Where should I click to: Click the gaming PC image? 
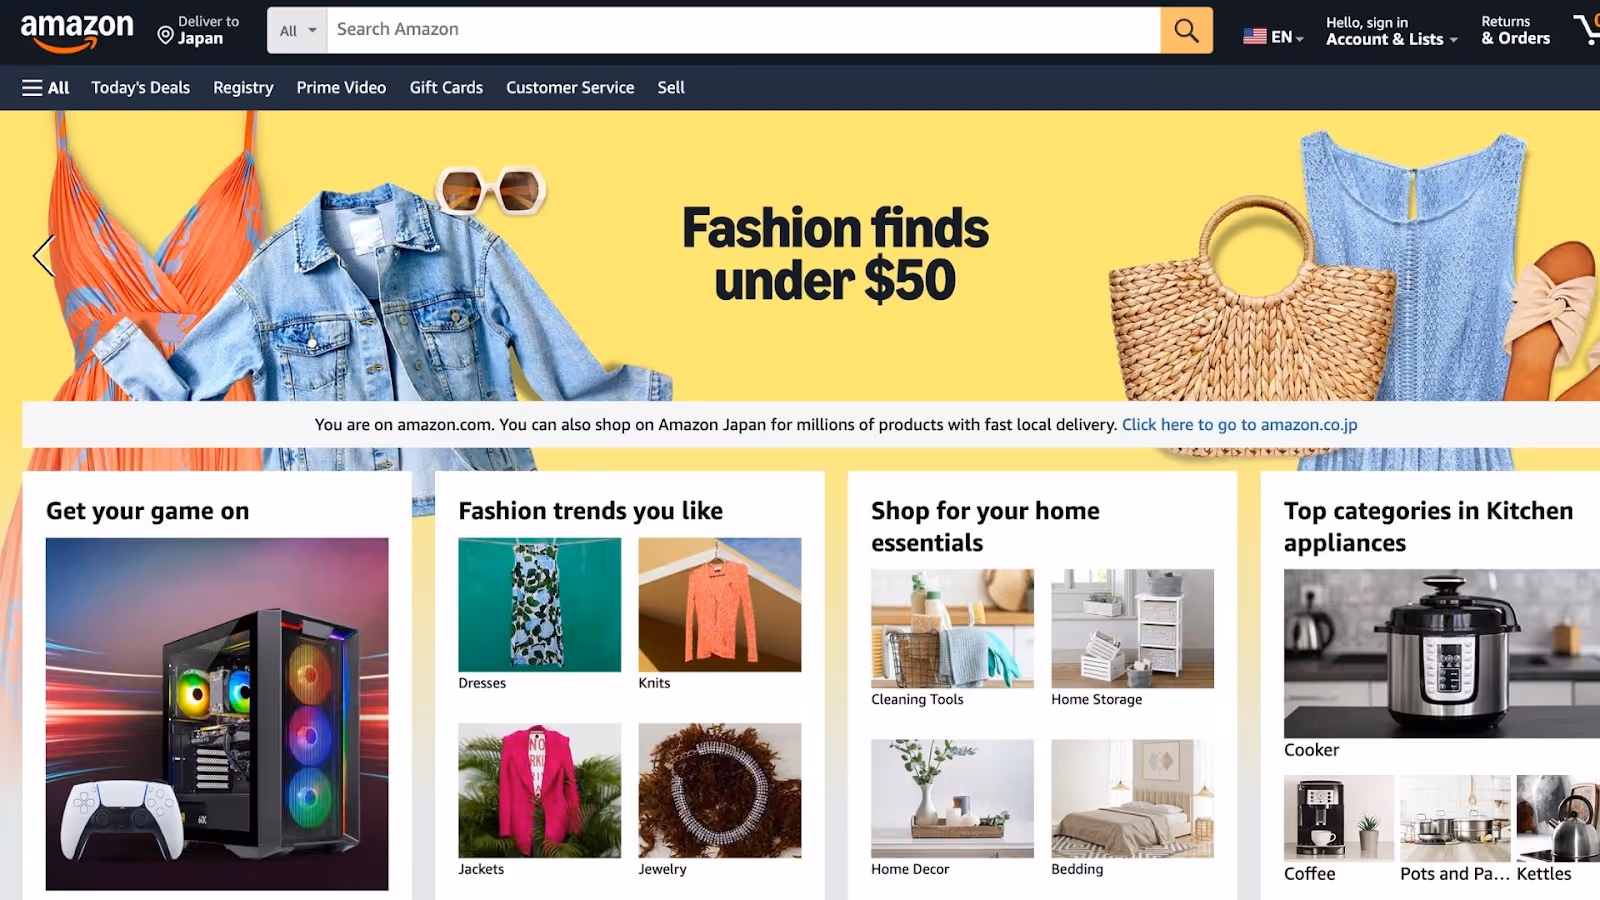coord(217,714)
